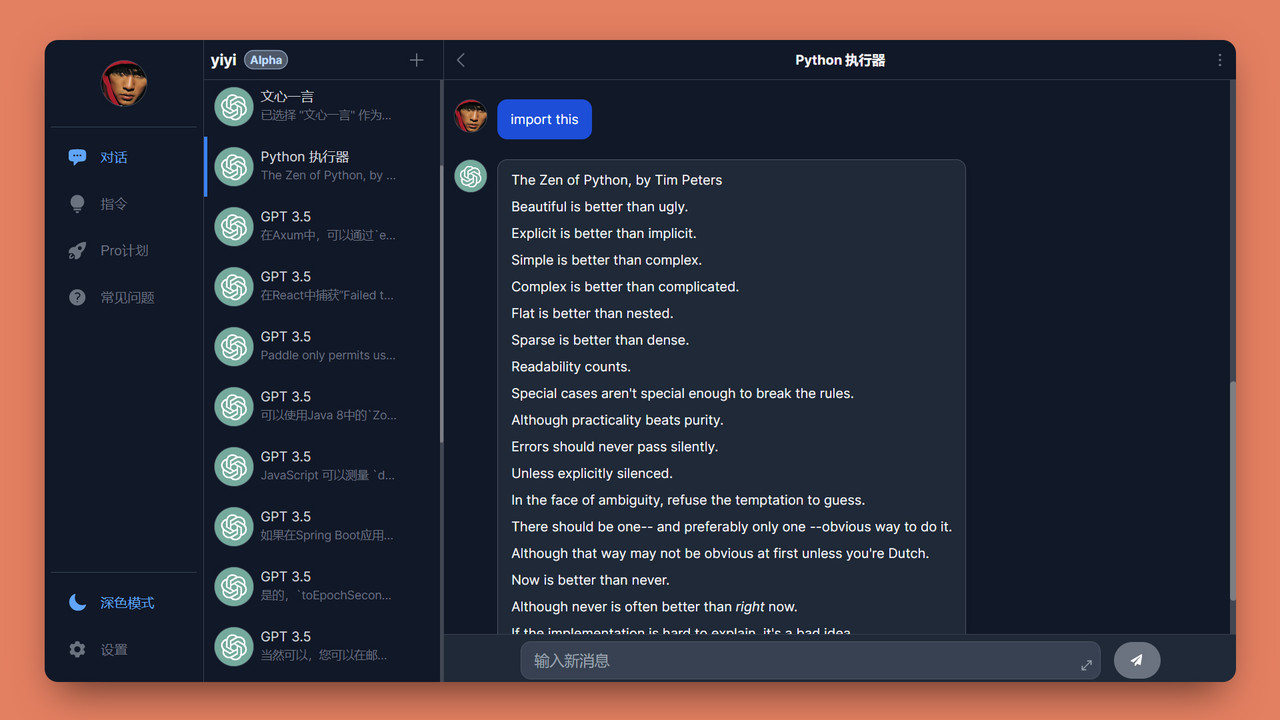Click the line 'Now is better than never.'
Screen dimensions: 1280x720
tap(590, 580)
